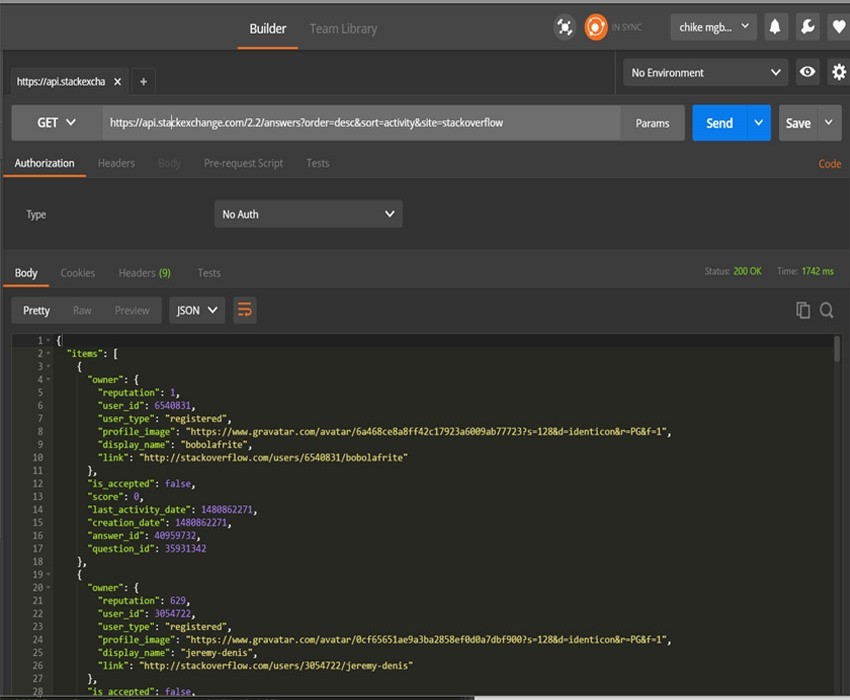The height and width of the screenshot is (700, 850).
Task: Open the JSON format dropdown
Action: click(197, 310)
